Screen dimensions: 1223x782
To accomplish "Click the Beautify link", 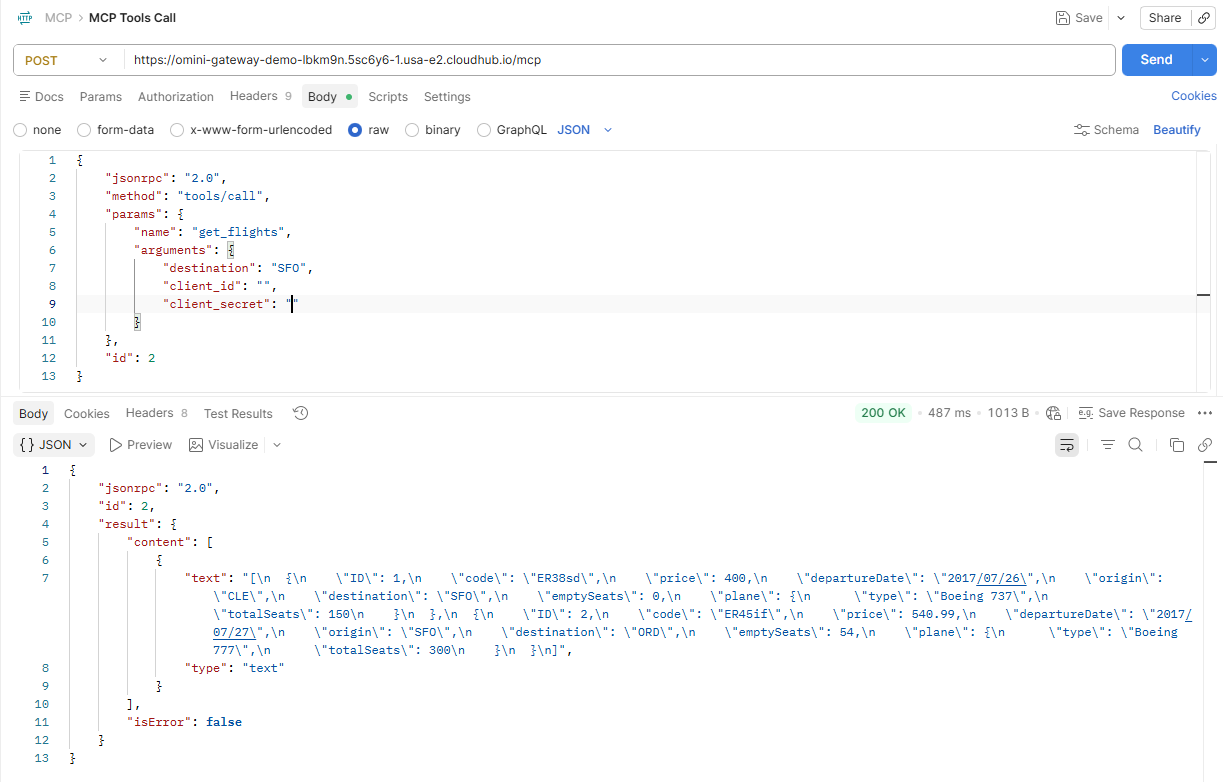I will click(1177, 130).
